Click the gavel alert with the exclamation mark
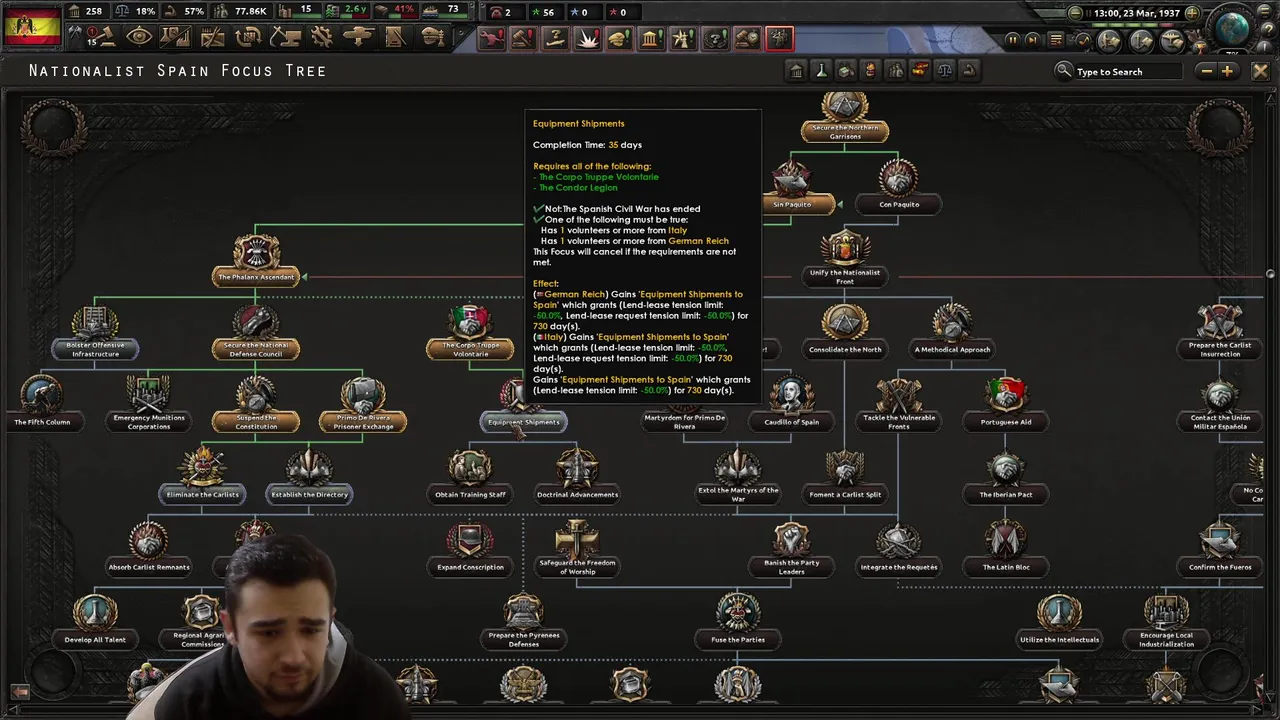Image resolution: width=1280 pixels, height=720 pixels. tap(523, 39)
